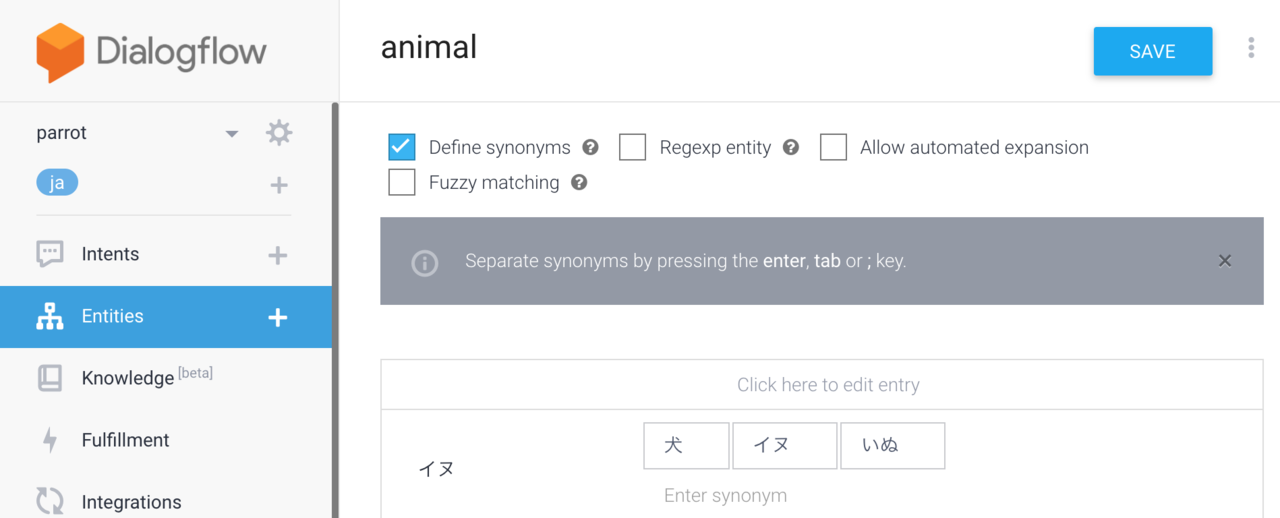Create new entity with plus icon
Screen dimensions: 1280x518
click(x=278, y=317)
